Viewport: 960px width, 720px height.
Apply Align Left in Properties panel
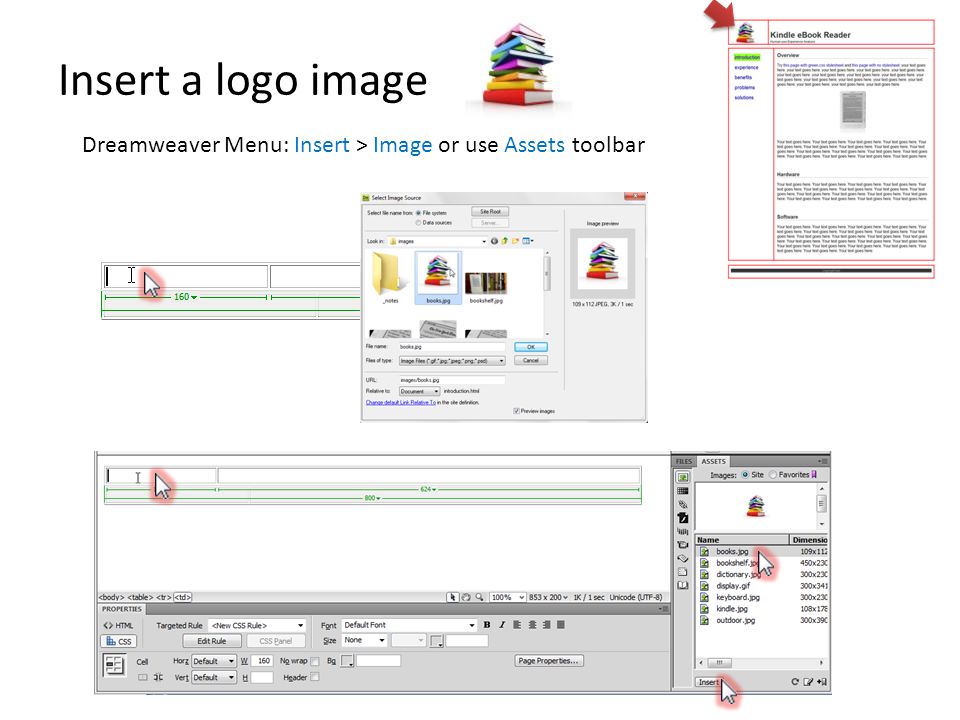[x=517, y=625]
